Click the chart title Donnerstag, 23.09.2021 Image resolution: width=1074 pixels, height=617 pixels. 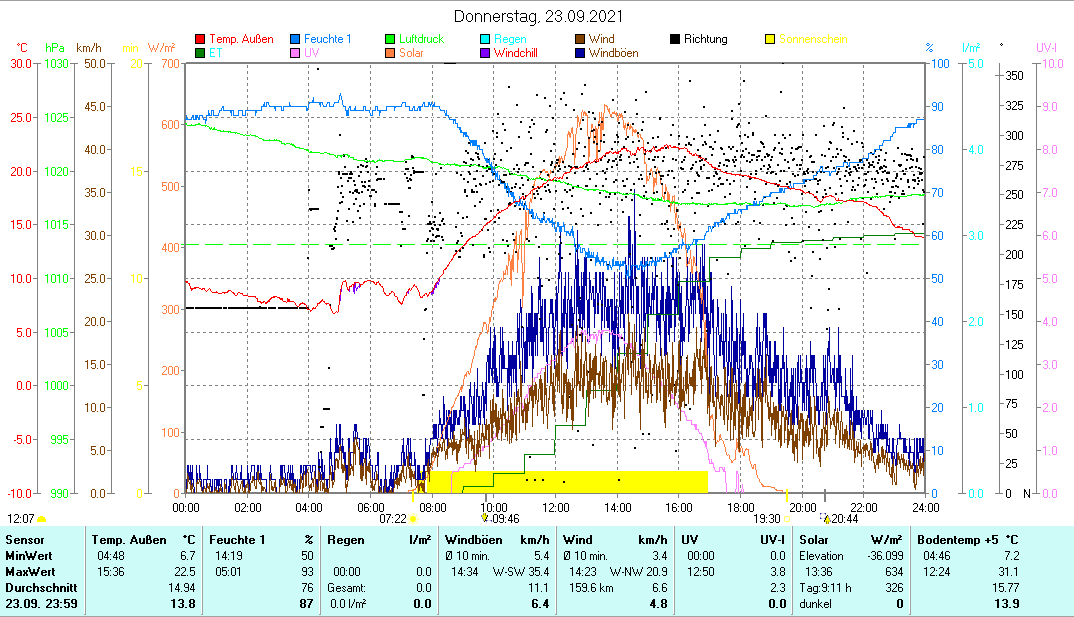point(536,16)
